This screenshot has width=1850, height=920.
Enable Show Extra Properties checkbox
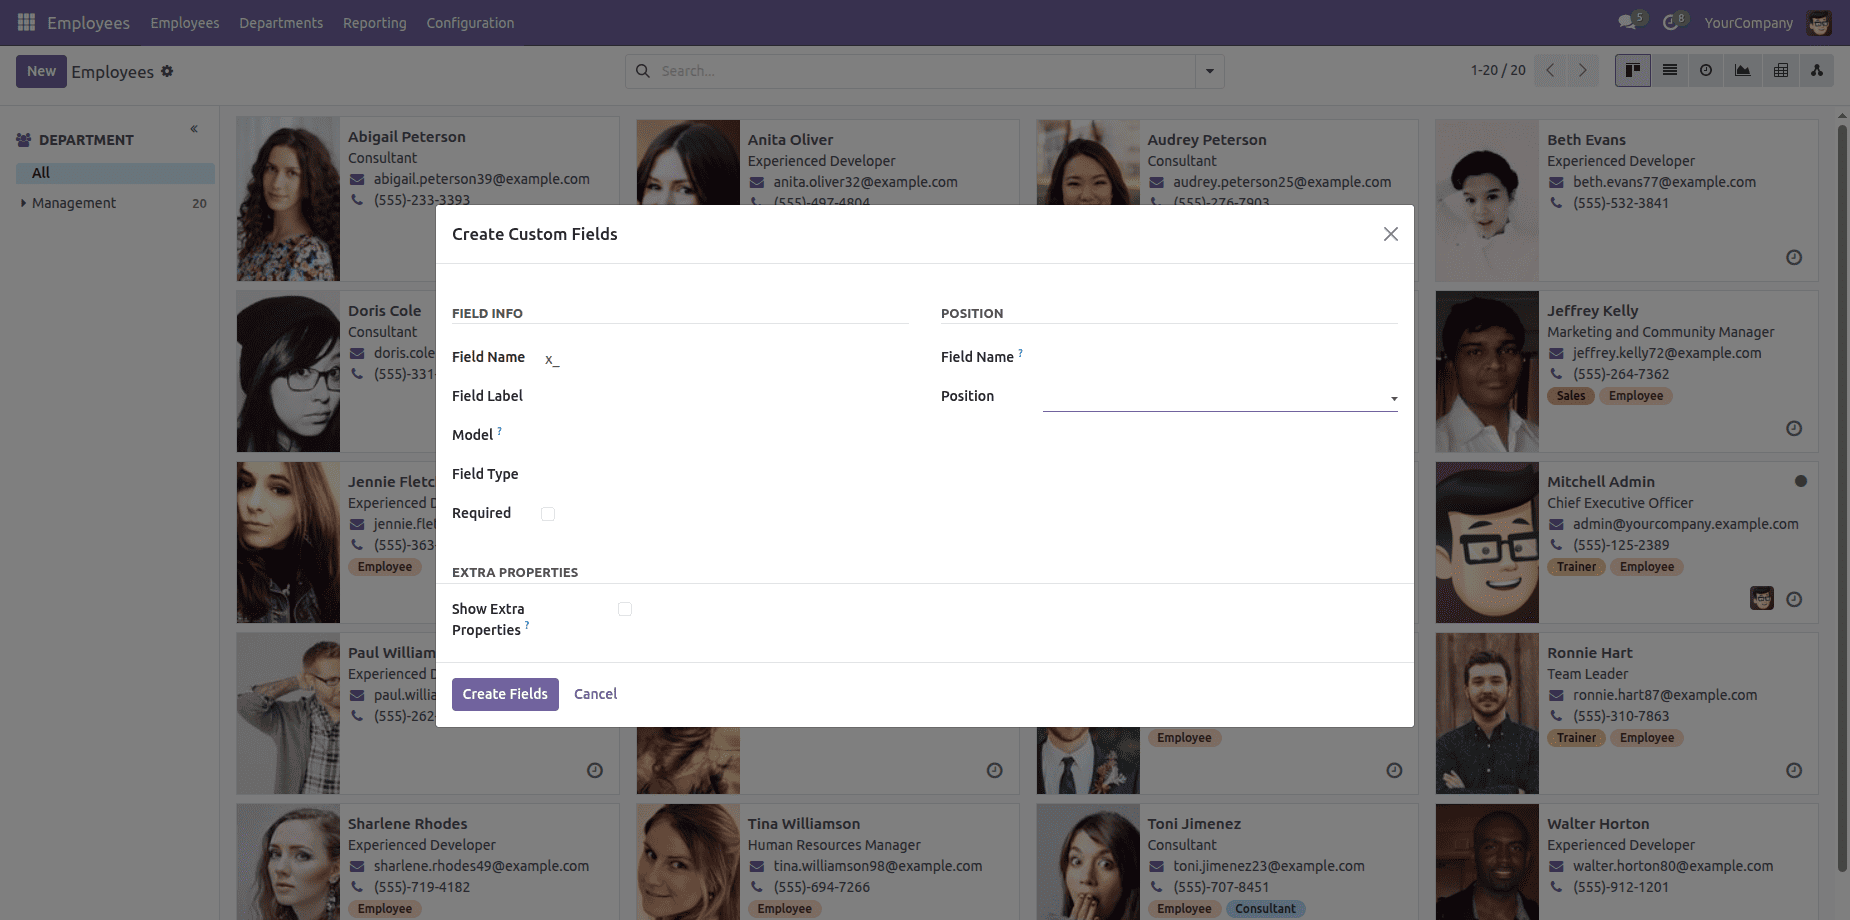point(625,609)
